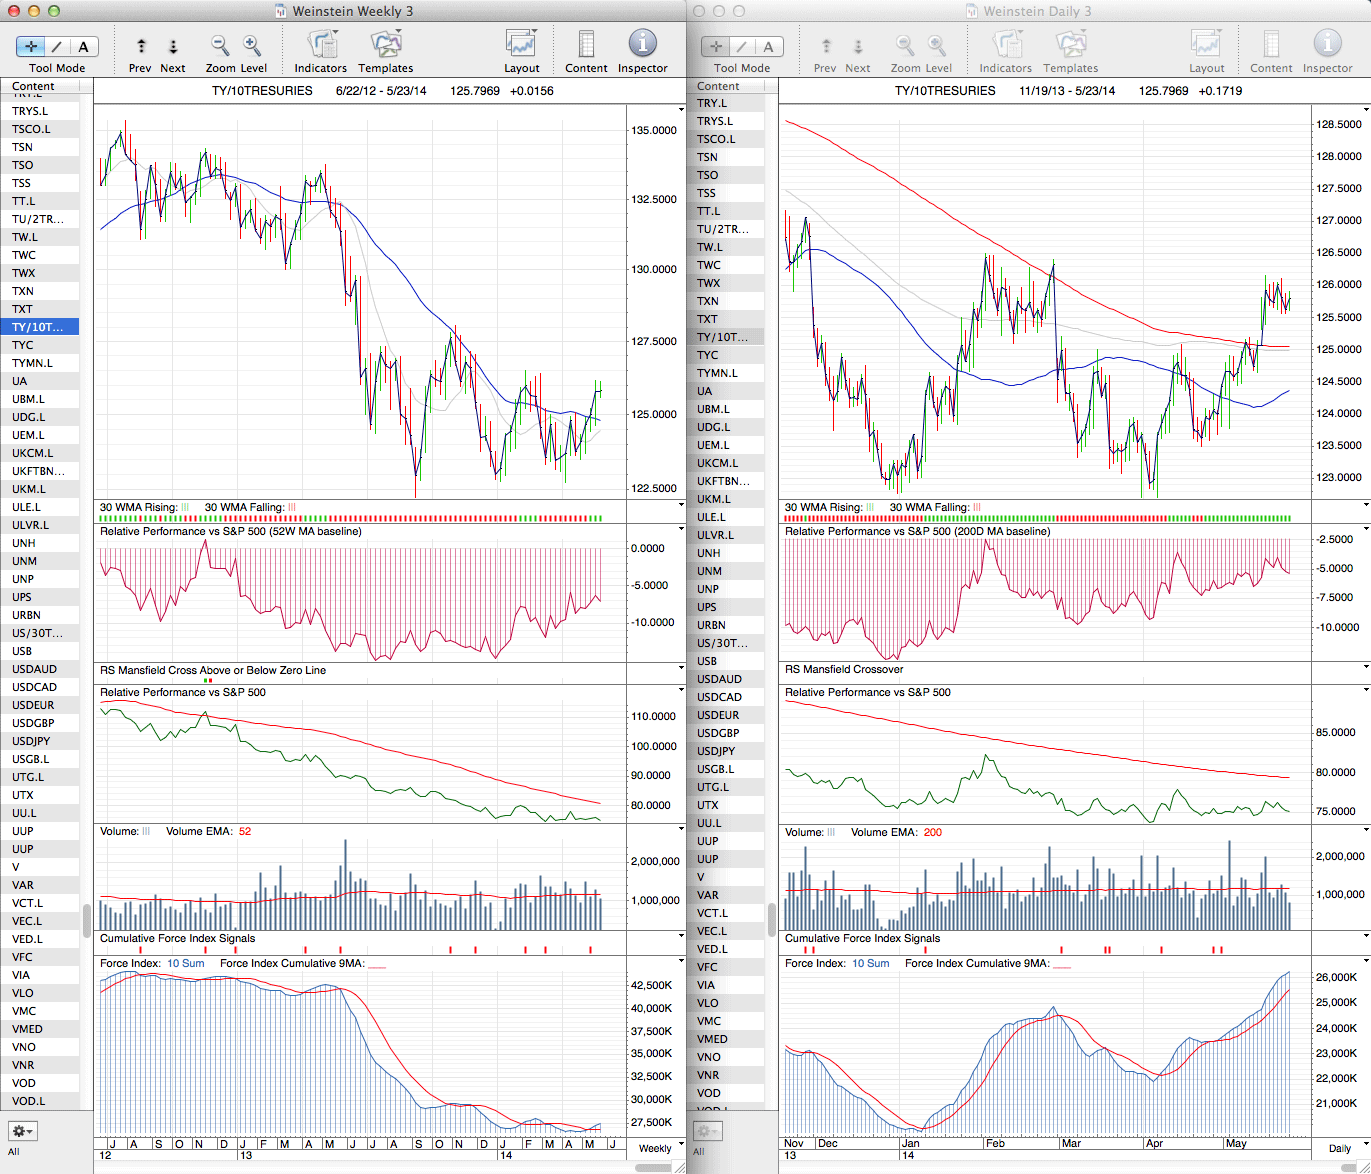Screen dimensions: 1371x1174
Task: Zoom out with the minus magnifier
Action: (220, 45)
